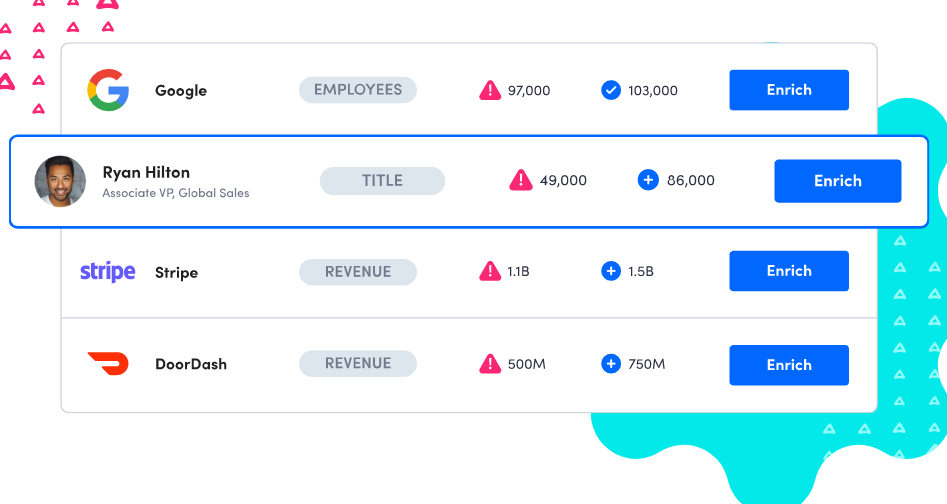Click plus icon beside 1.5B
947x504 pixels.
point(611,272)
